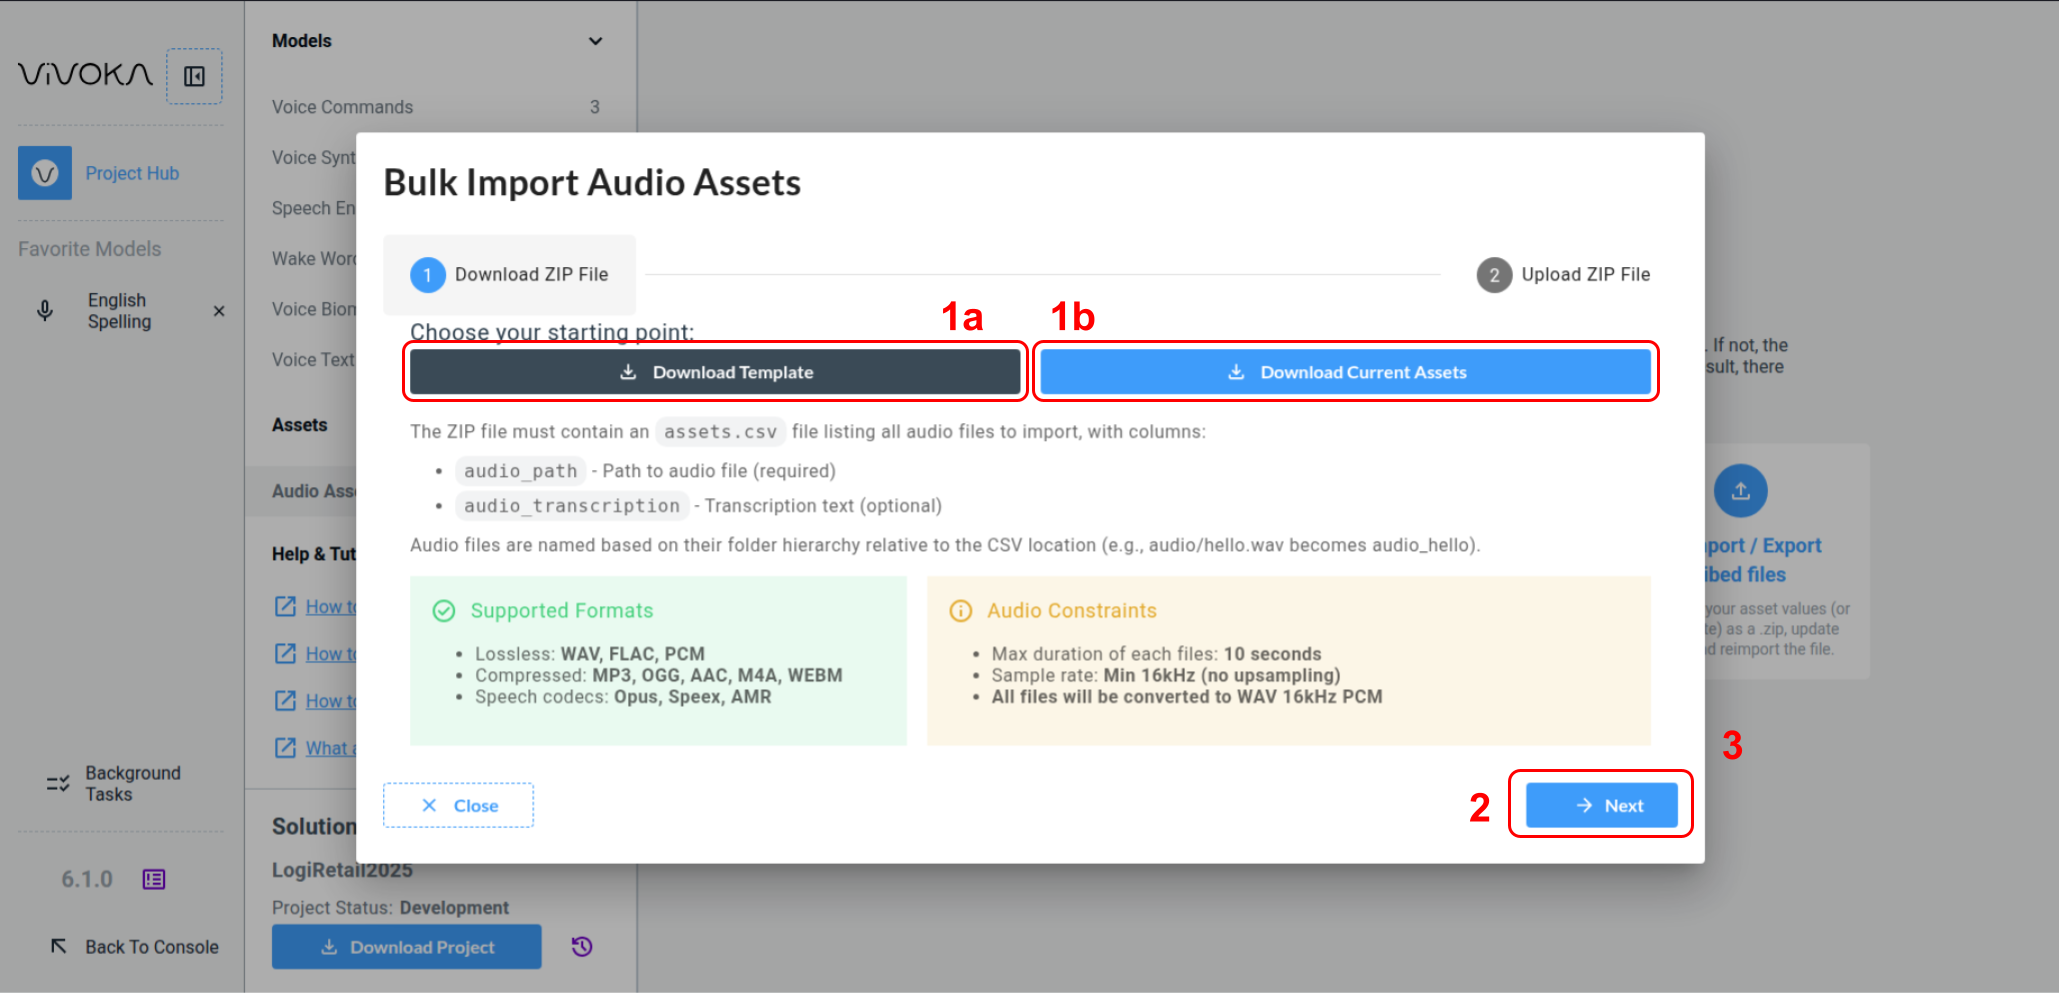Open the first How to external link icon
This screenshot has height=993, width=2059.
(x=286, y=607)
